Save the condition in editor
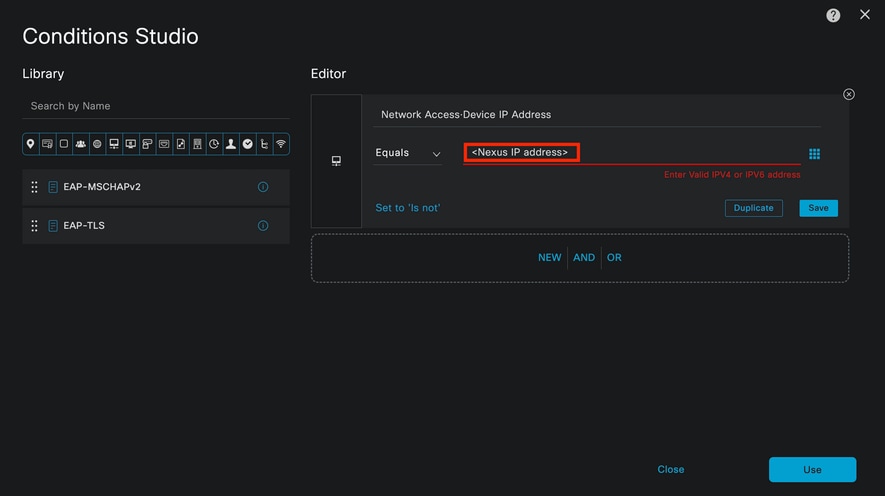 [x=818, y=208]
